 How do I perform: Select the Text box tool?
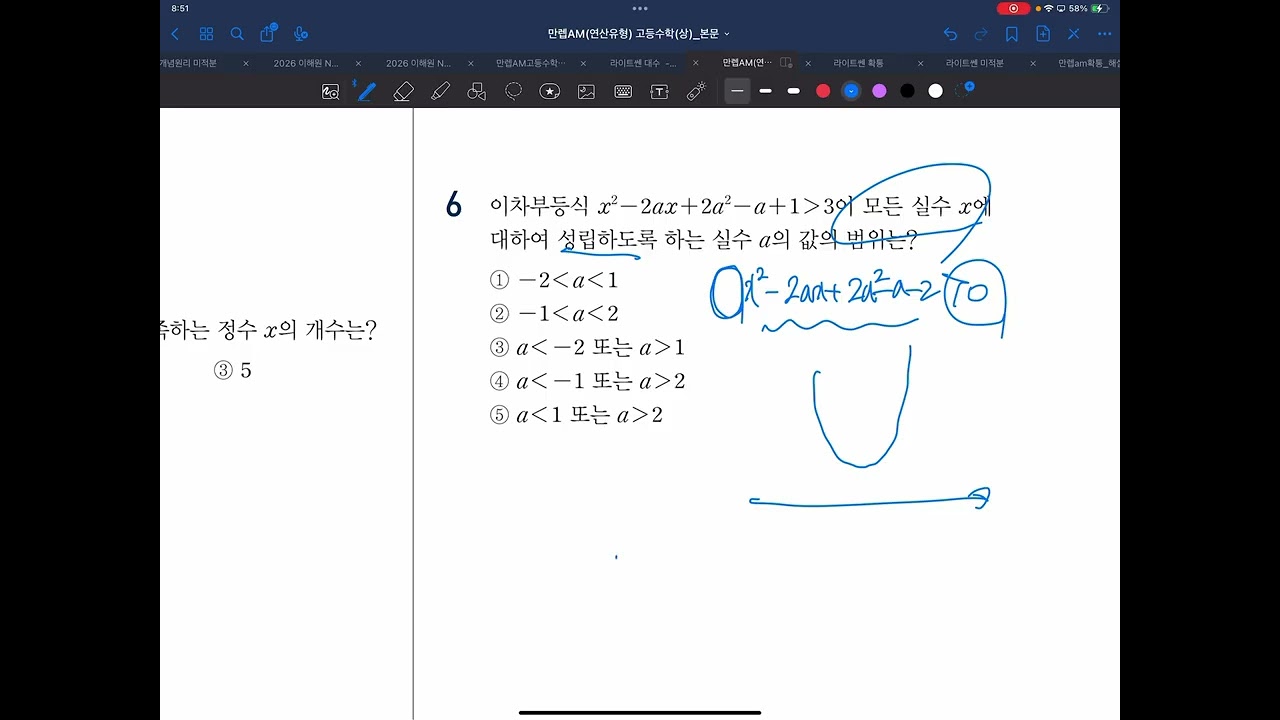[659, 91]
